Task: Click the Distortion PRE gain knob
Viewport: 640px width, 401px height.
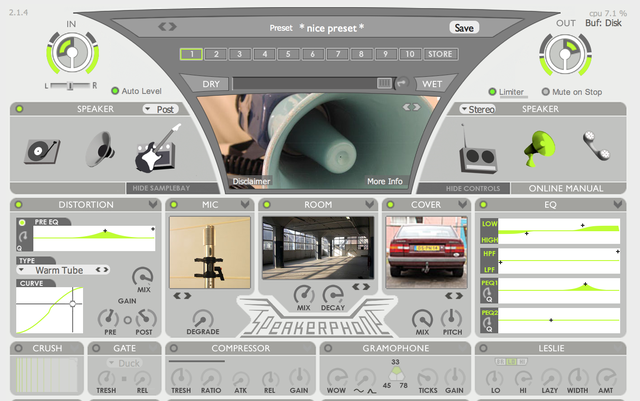Action: pos(108,319)
